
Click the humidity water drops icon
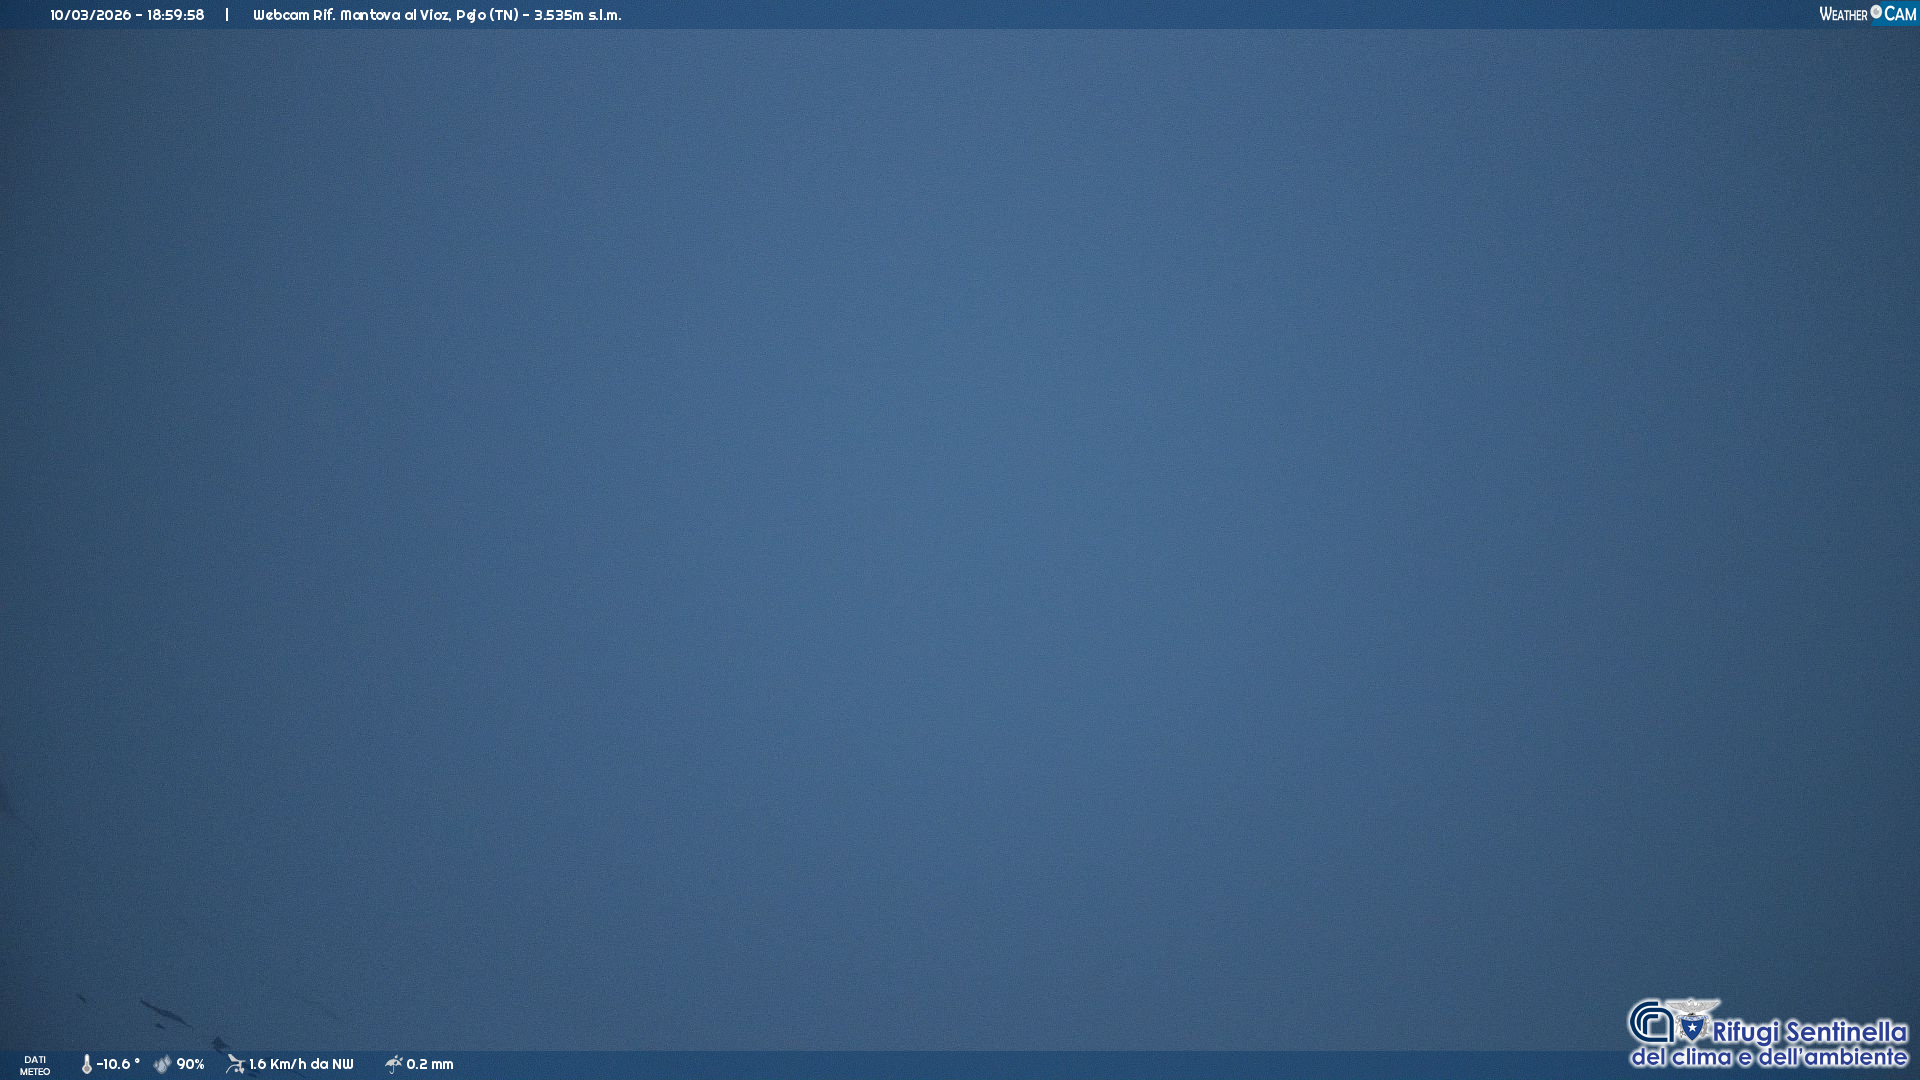click(x=162, y=1065)
